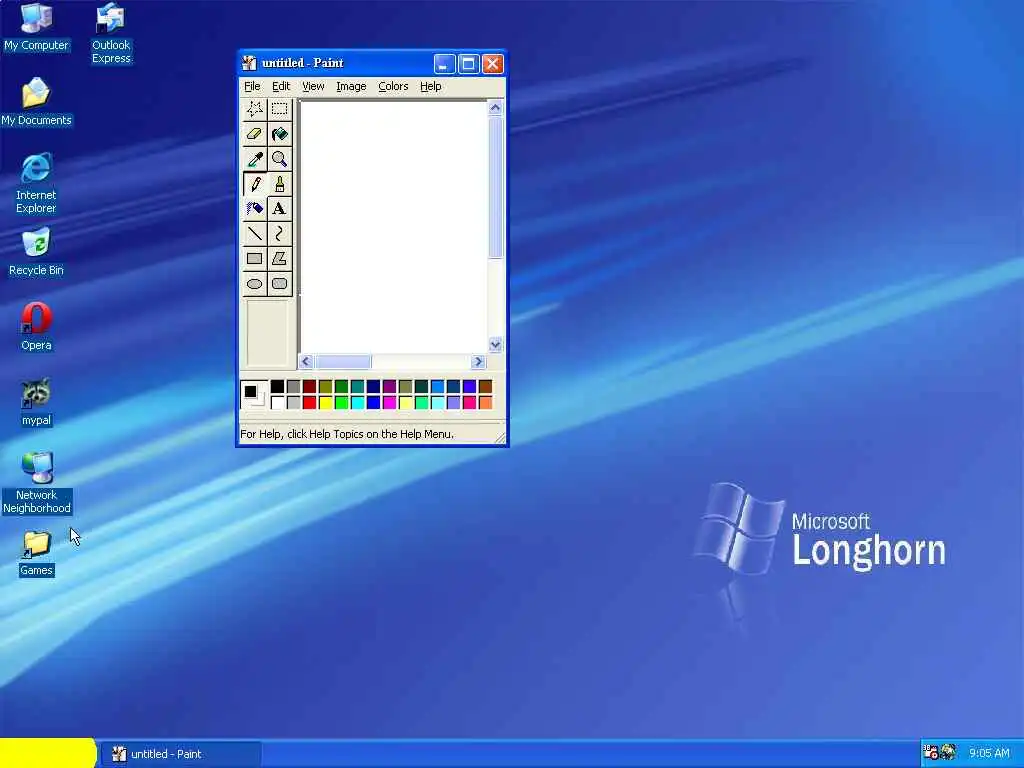Activate the Pick Color eyedropper tool
Viewport: 1024px width, 768px height.
[255, 159]
